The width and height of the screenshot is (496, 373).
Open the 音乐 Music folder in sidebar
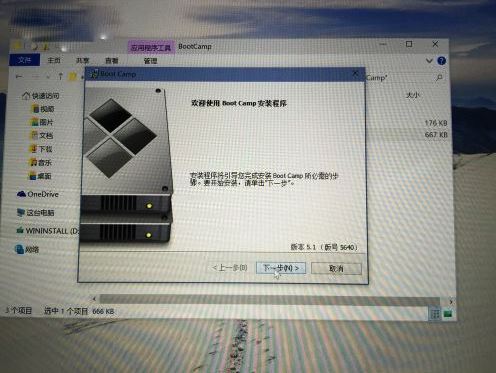[x=41, y=163]
